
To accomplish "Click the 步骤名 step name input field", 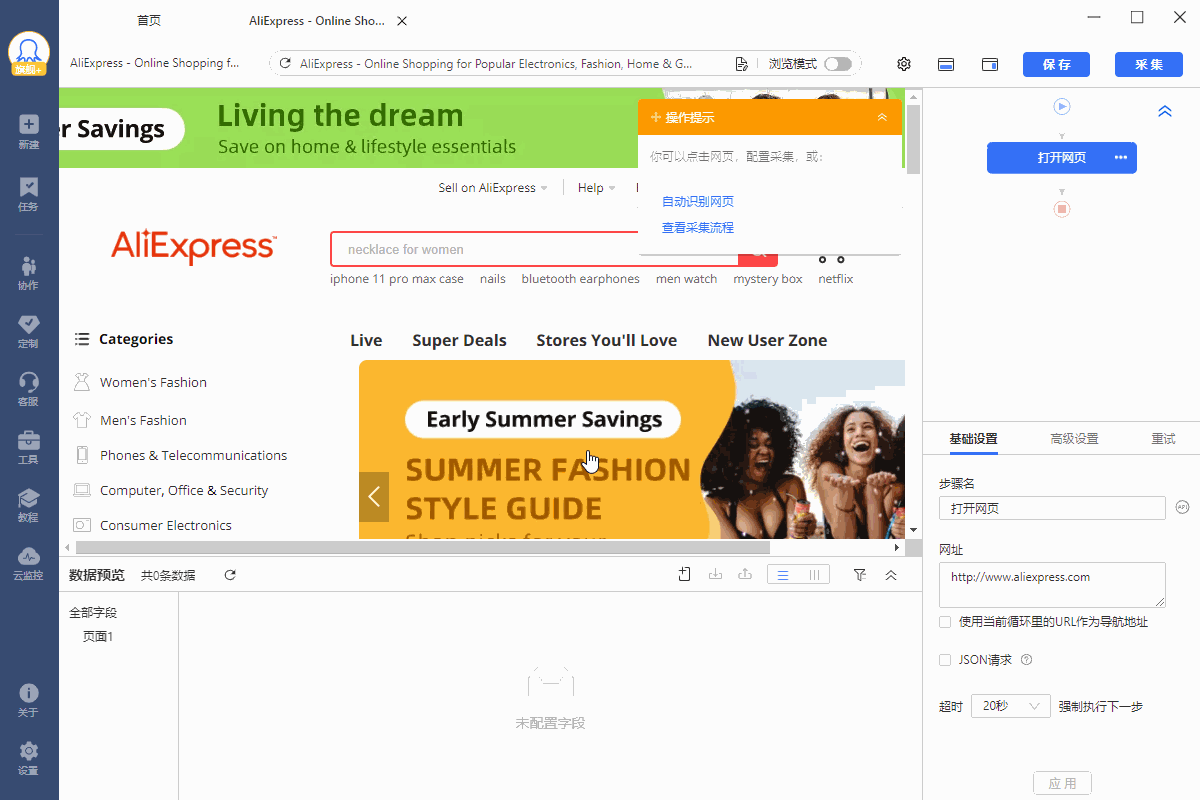I will click(1052, 508).
